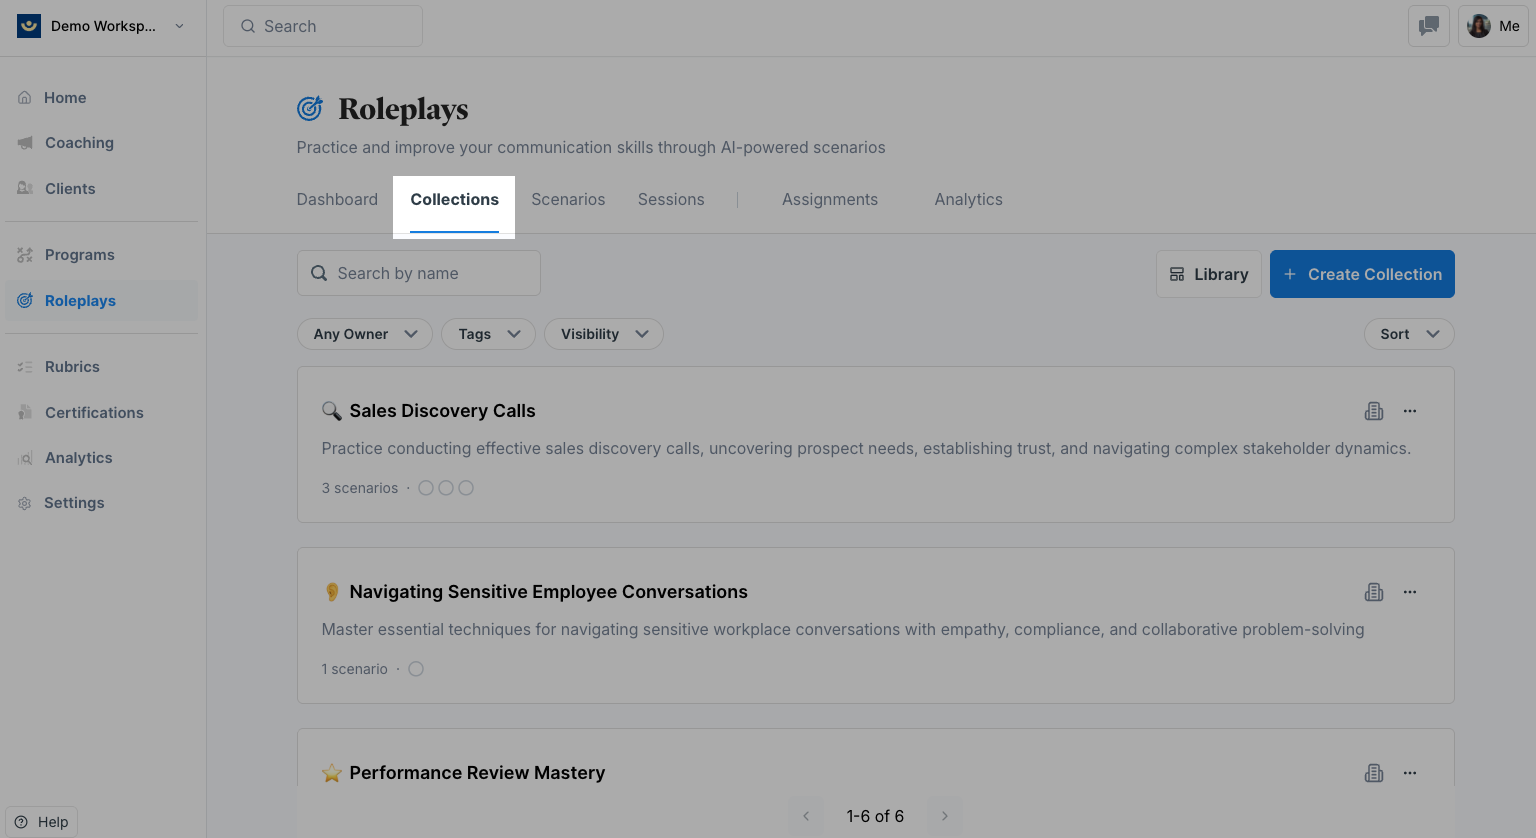The height and width of the screenshot is (838, 1536).
Task: Click "3 scenarios" text
Action: (x=360, y=488)
